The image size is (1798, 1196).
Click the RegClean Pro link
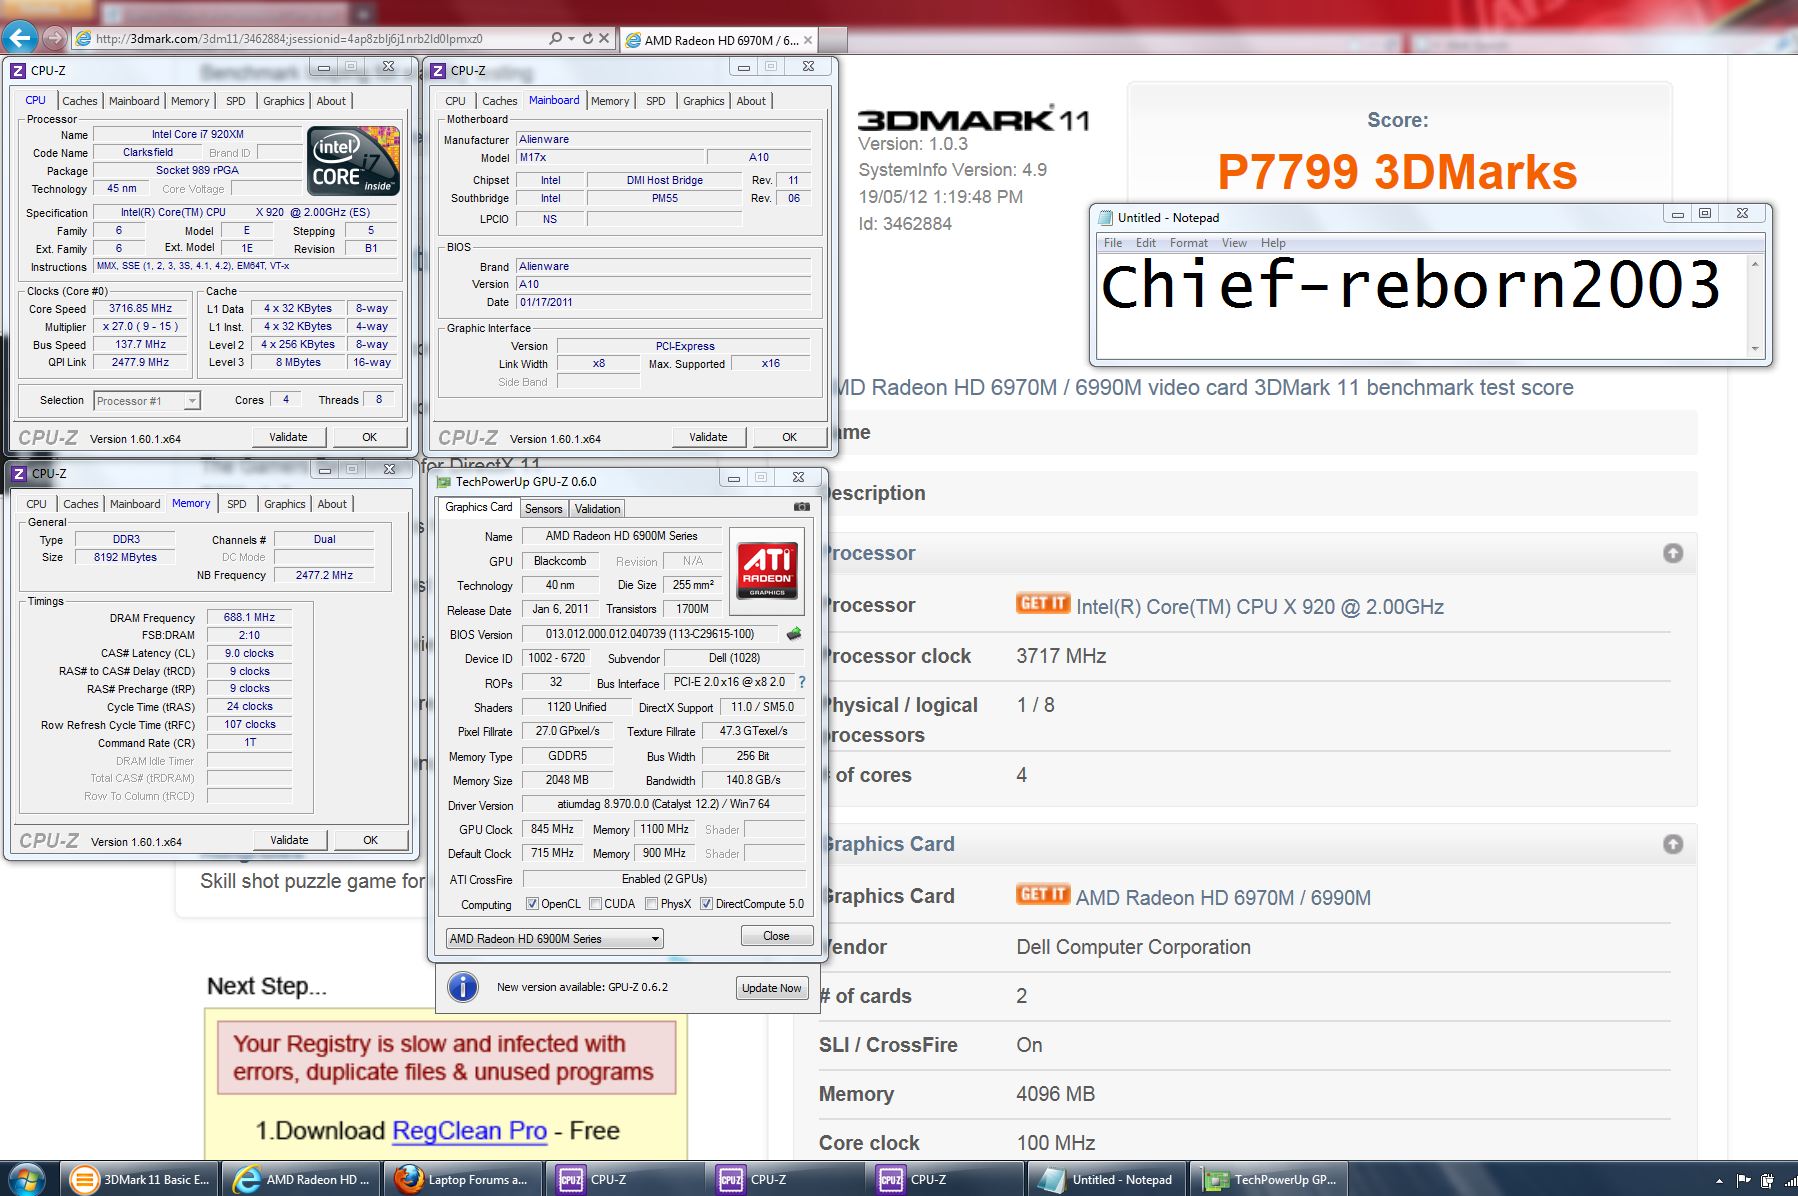(x=469, y=1131)
